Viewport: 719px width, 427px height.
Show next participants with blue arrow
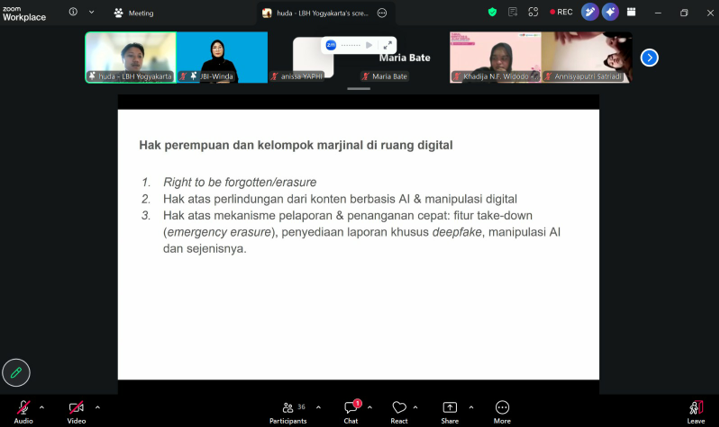point(649,58)
